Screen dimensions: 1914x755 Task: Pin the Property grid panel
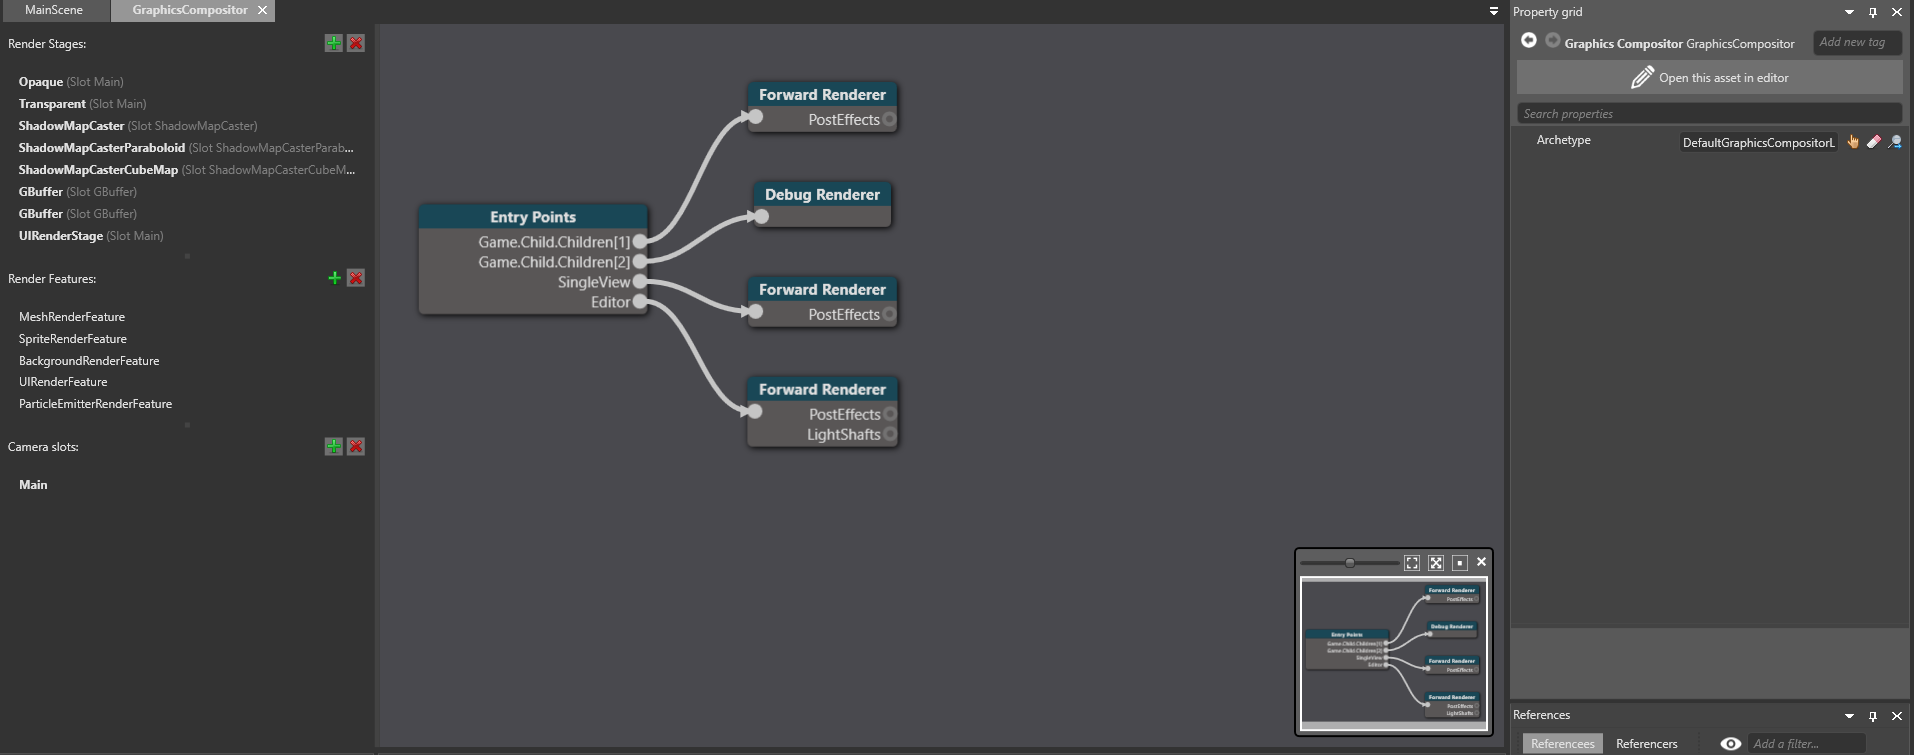tap(1873, 12)
